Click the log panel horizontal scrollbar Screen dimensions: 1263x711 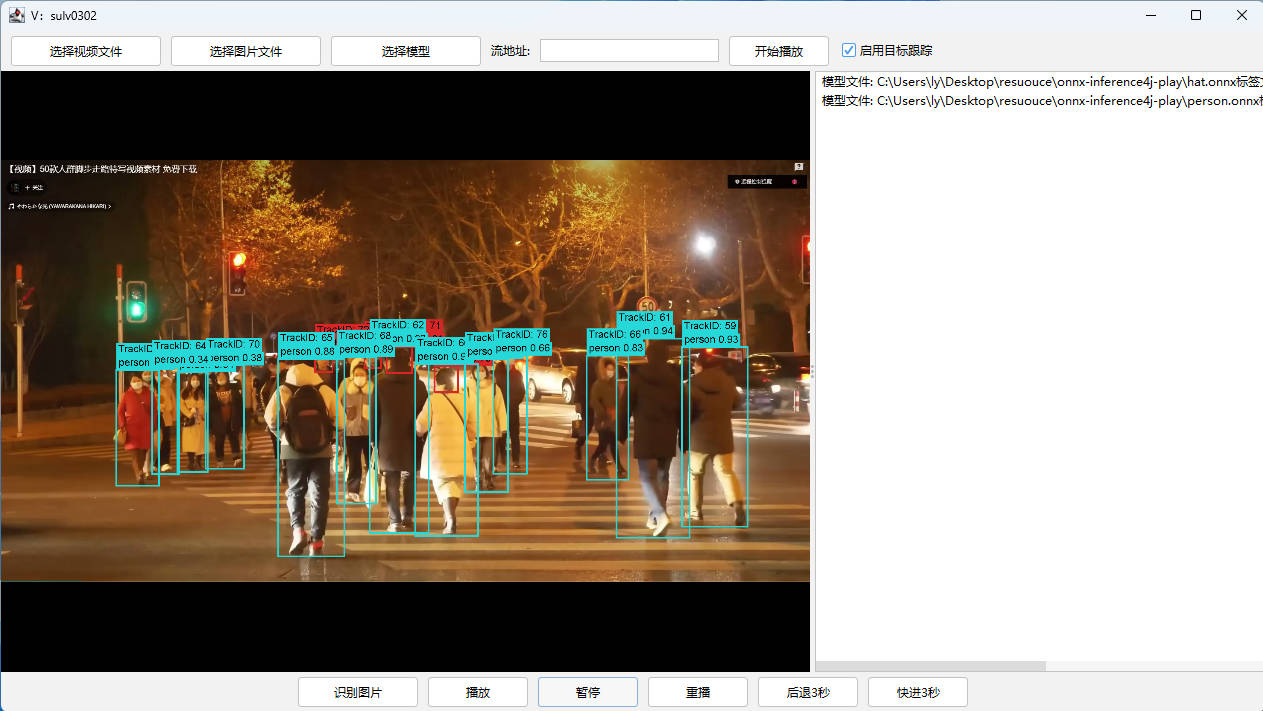tap(930, 666)
